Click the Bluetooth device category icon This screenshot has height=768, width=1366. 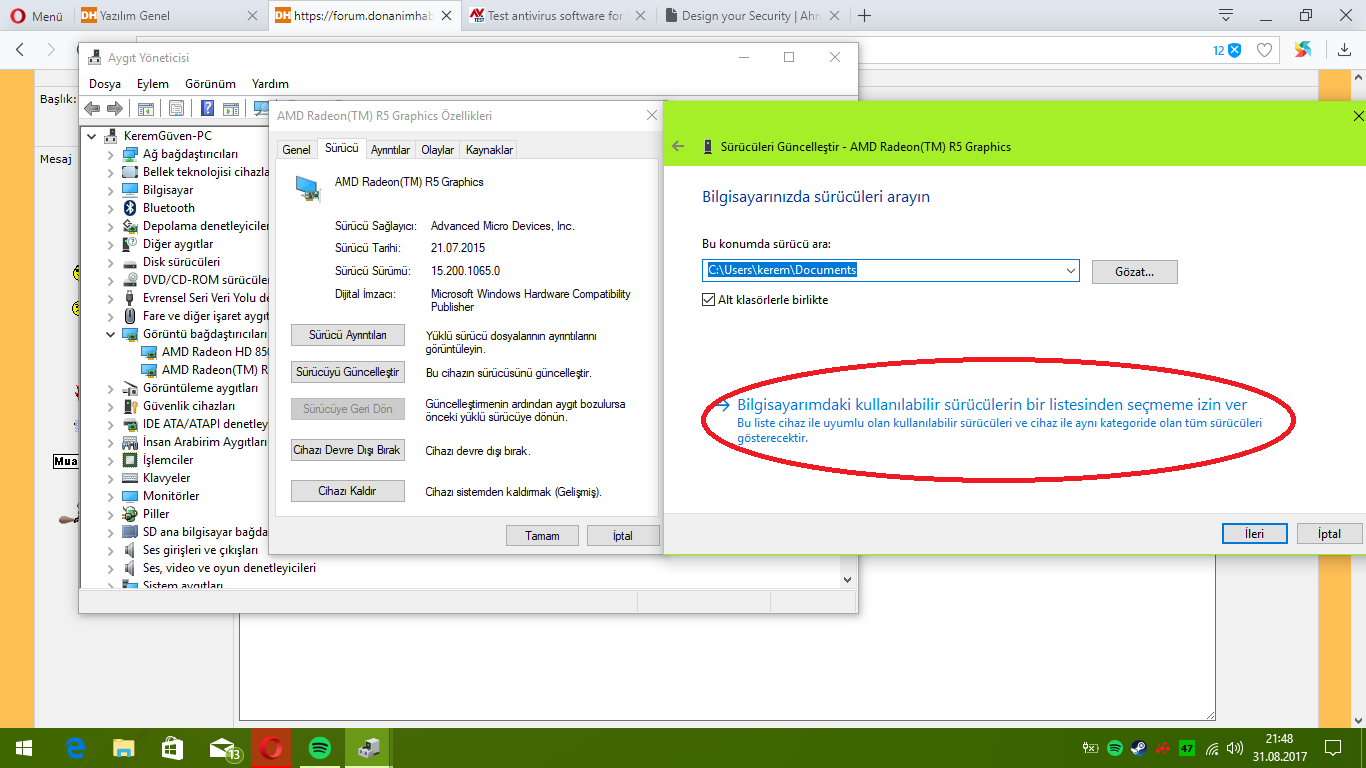[130, 208]
